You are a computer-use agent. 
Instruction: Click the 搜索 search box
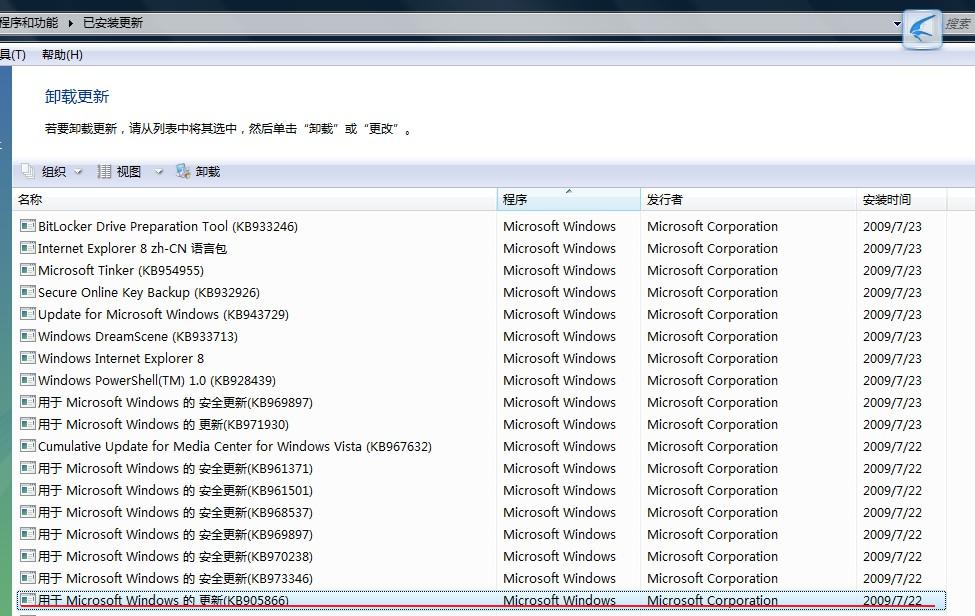[959, 24]
